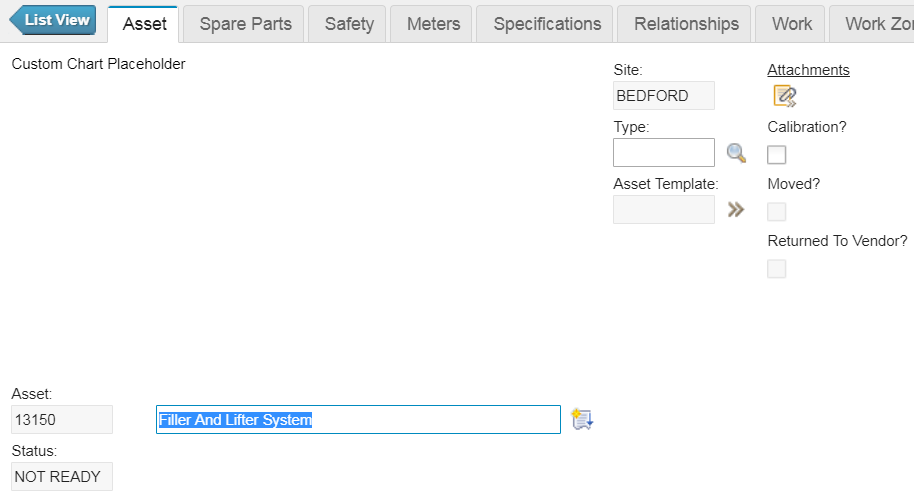Switch to the Work tab
This screenshot has width=914, height=498.
pos(792,24)
